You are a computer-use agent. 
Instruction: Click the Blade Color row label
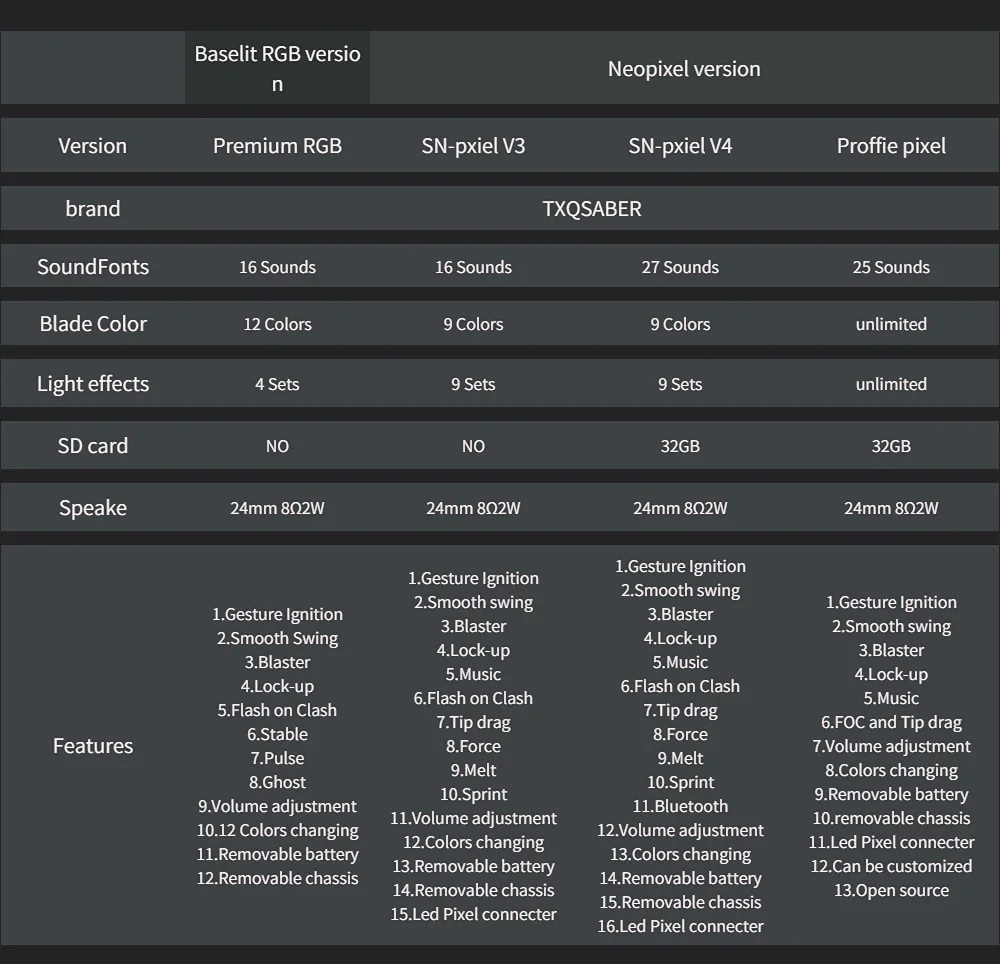pyautogui.click(x=93, y=324)
